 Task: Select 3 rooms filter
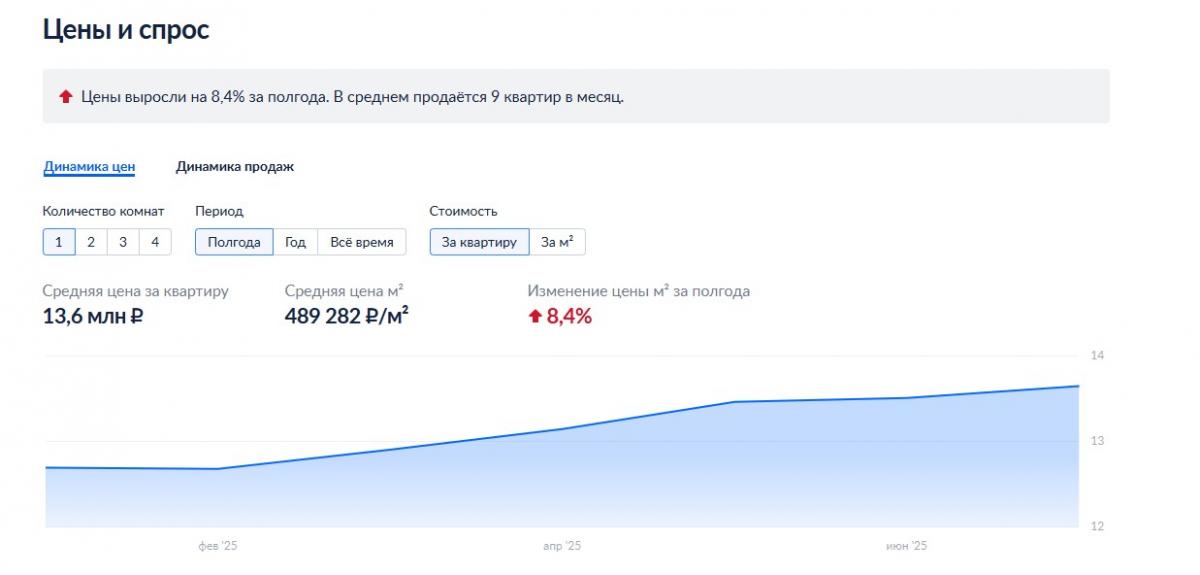click(123, 242)
